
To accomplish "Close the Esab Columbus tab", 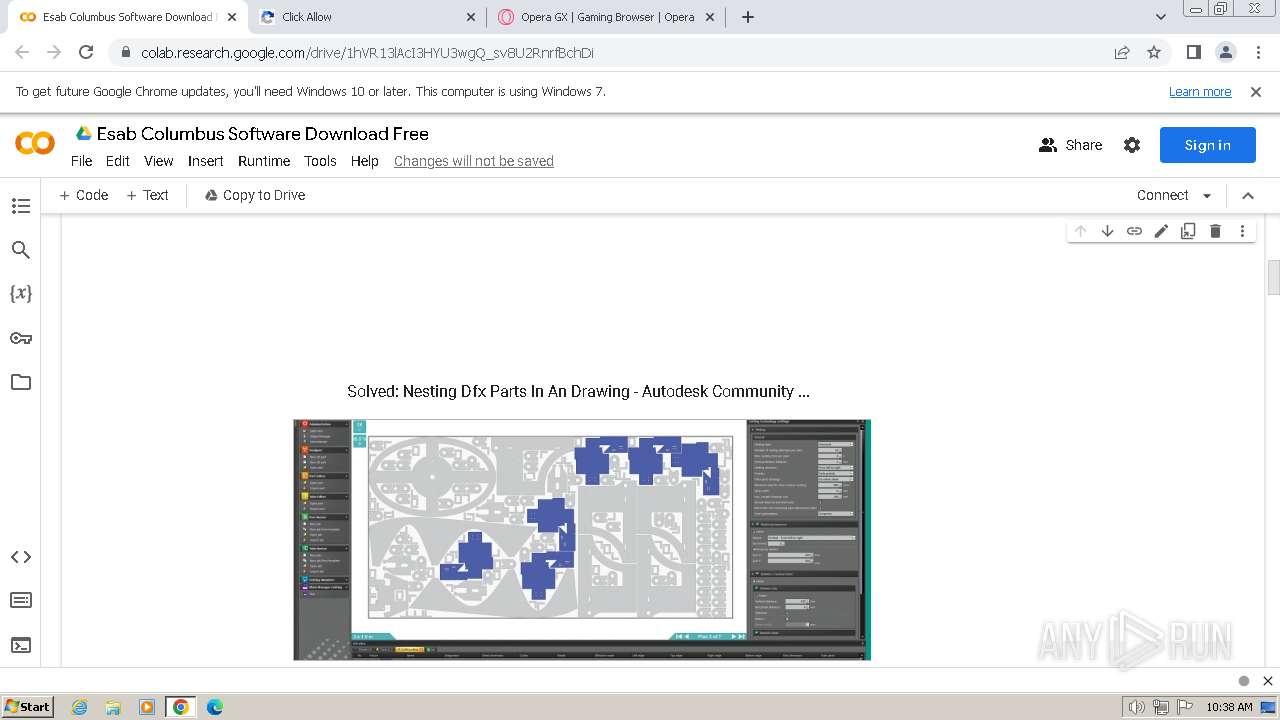I will pos(232,17).
